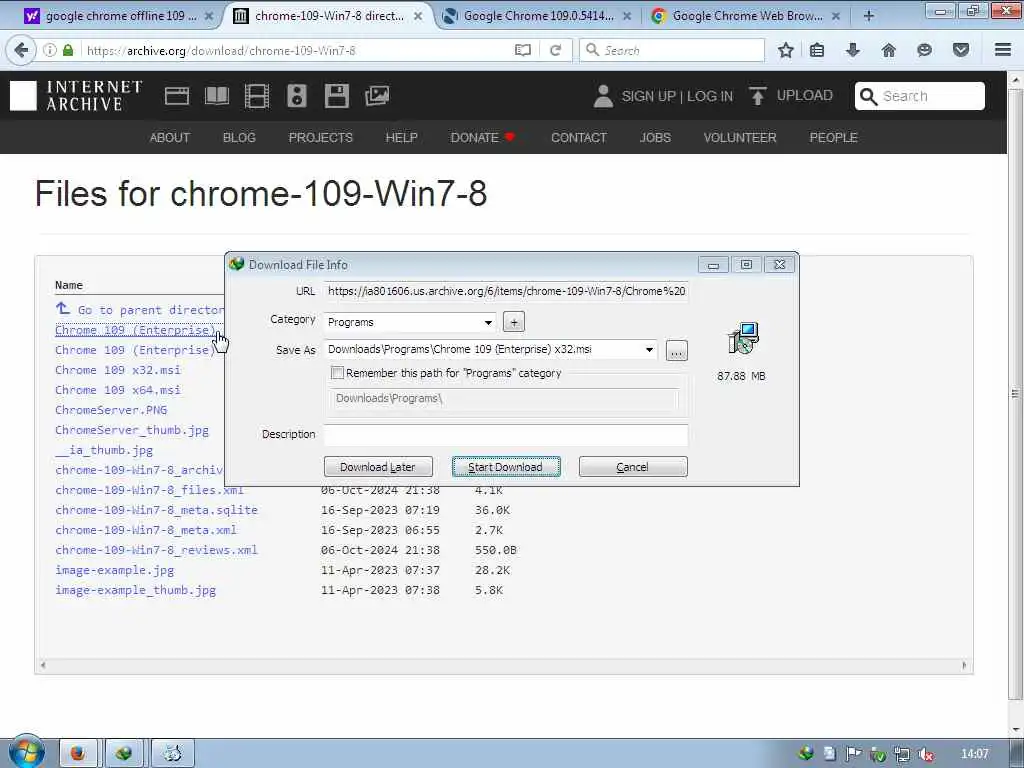Click the Download Later button
This screenshot has width=1024, height=768.
point(378,467)
